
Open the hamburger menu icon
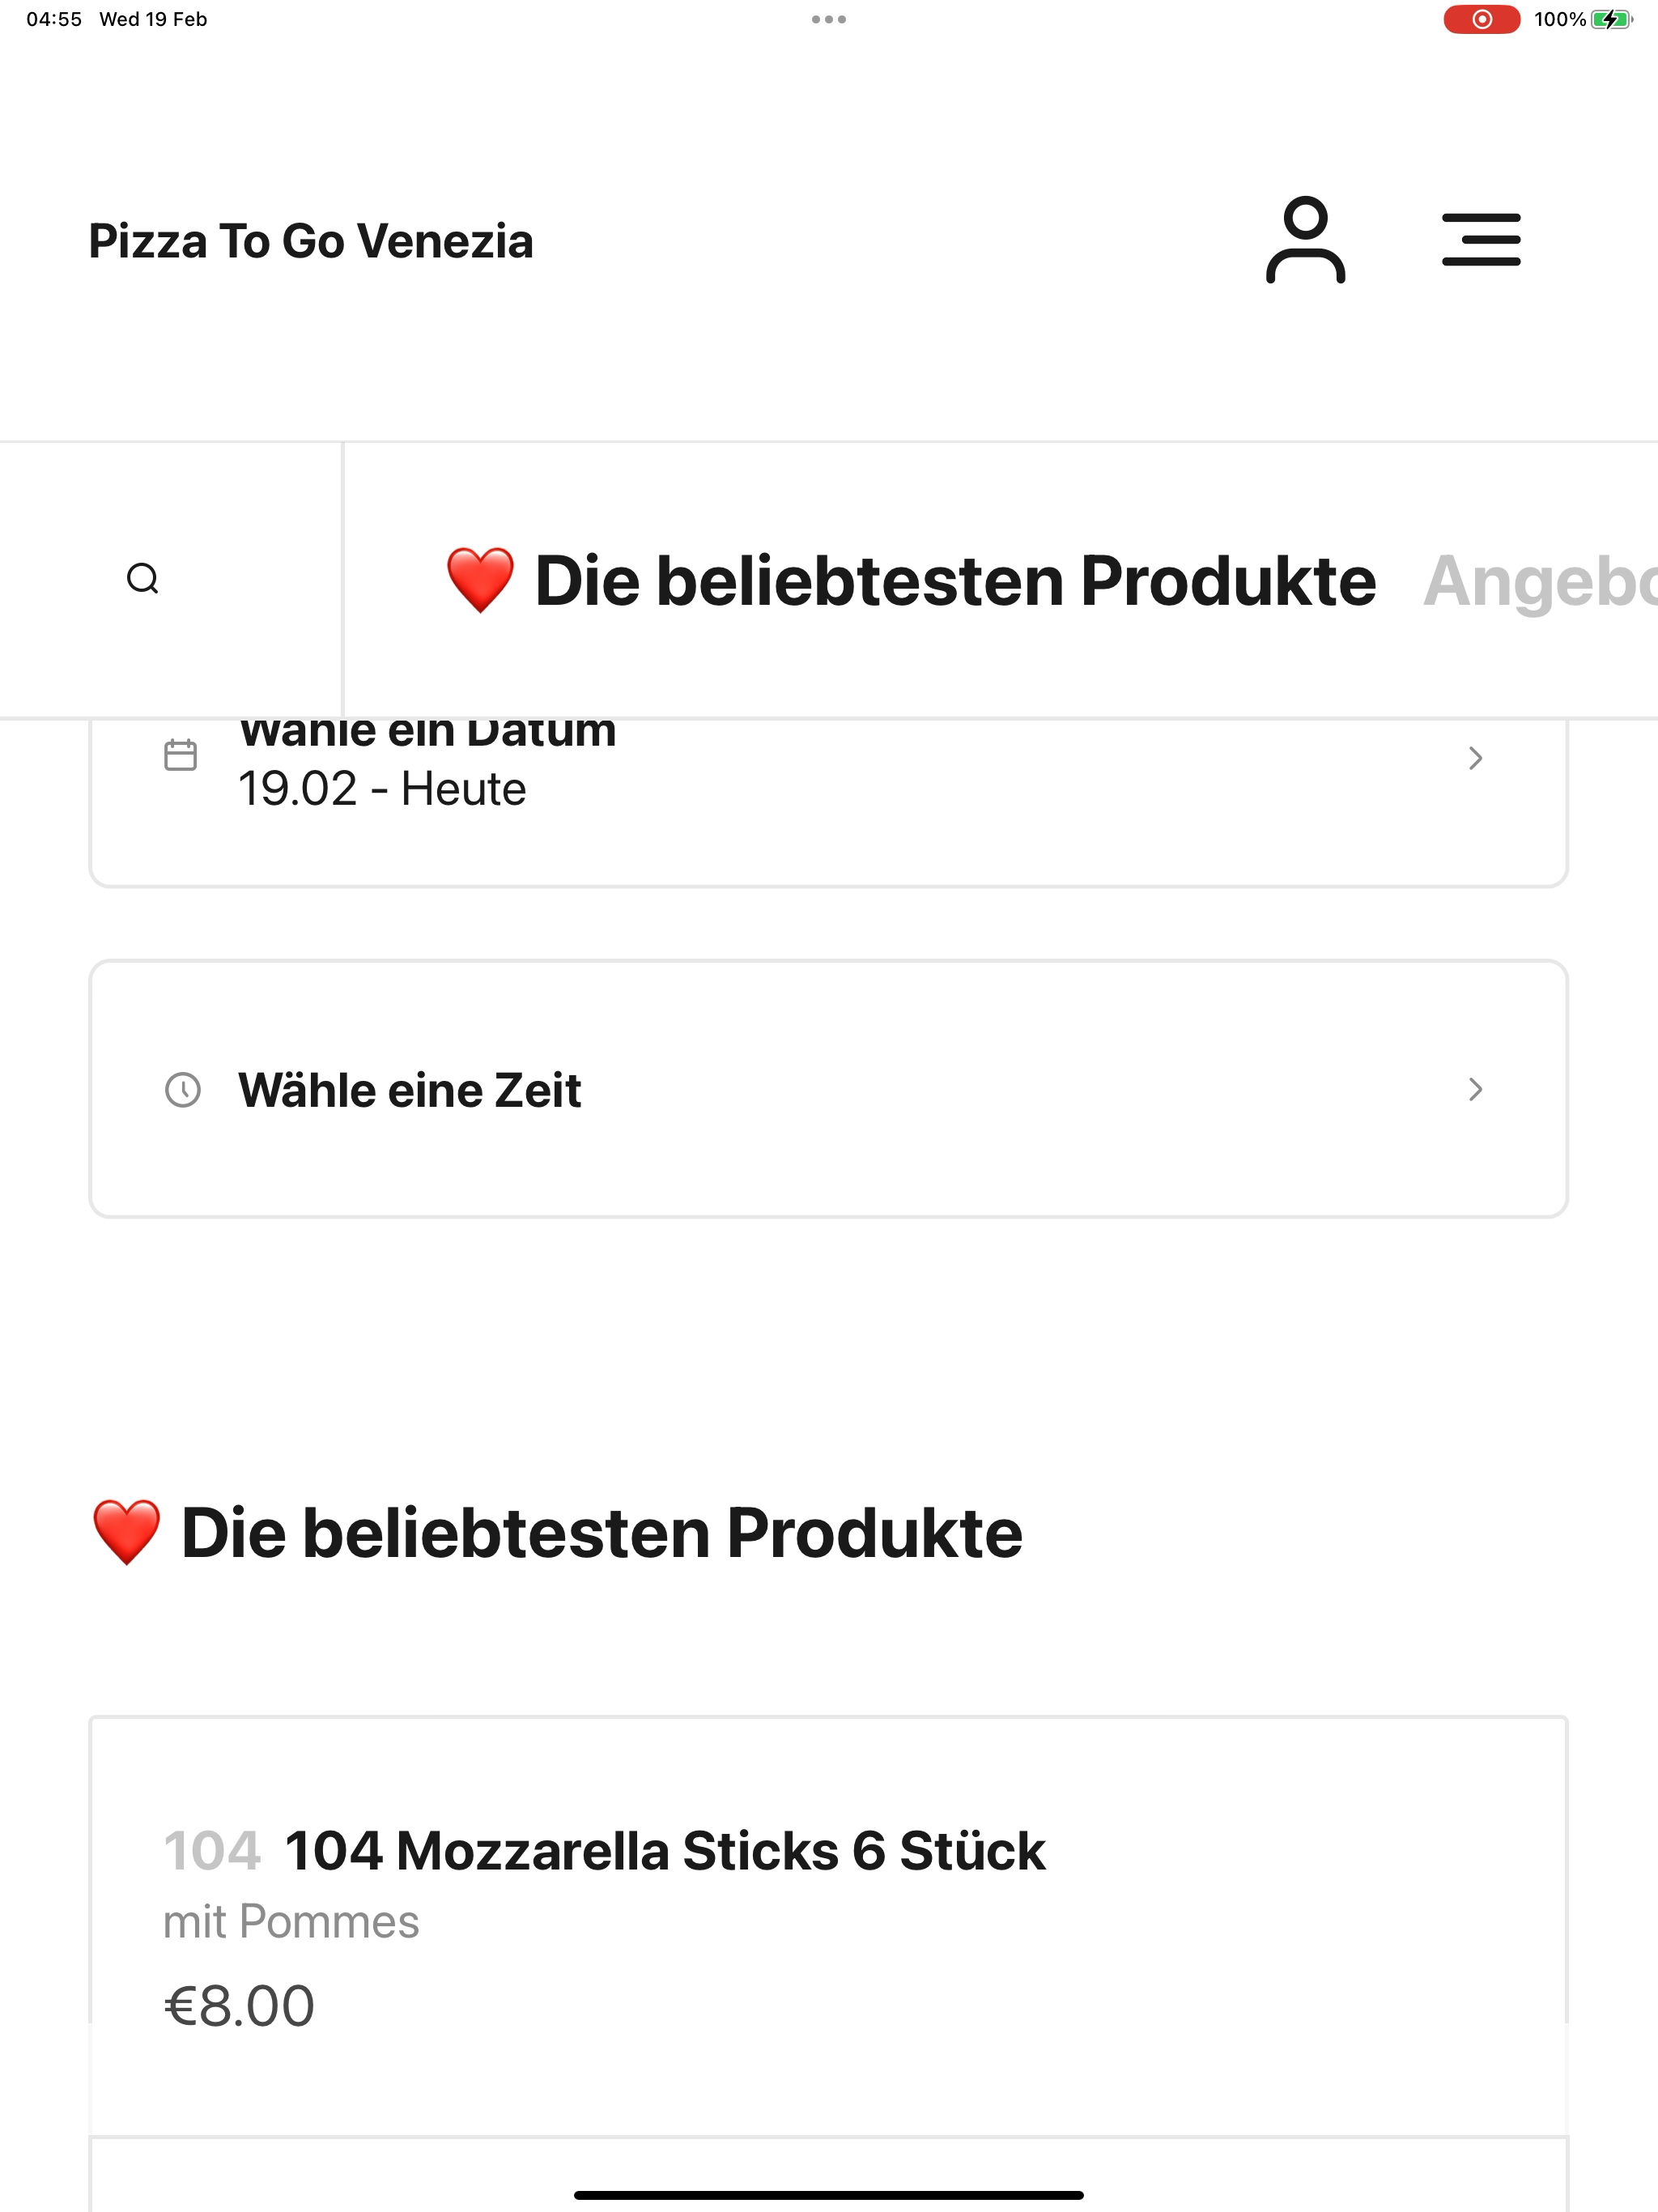tap(1481, 240)
